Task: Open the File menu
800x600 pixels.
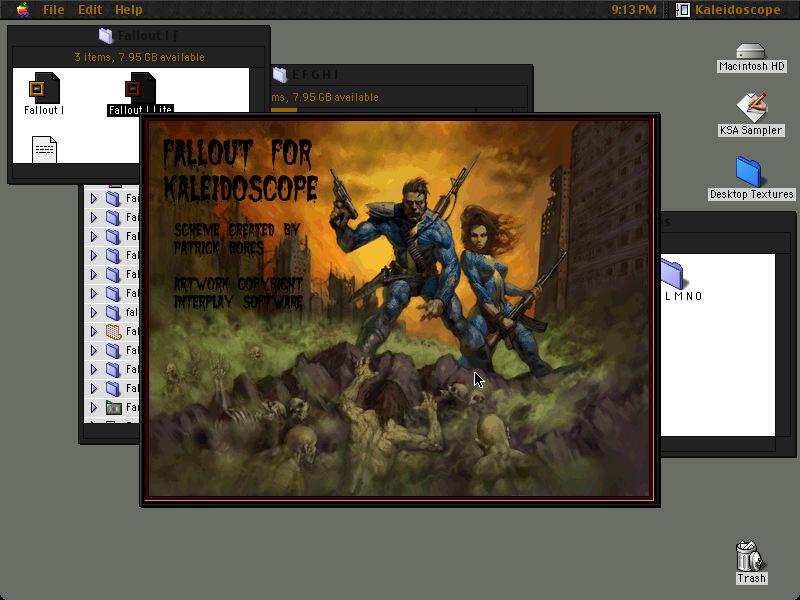Action: 54,10
